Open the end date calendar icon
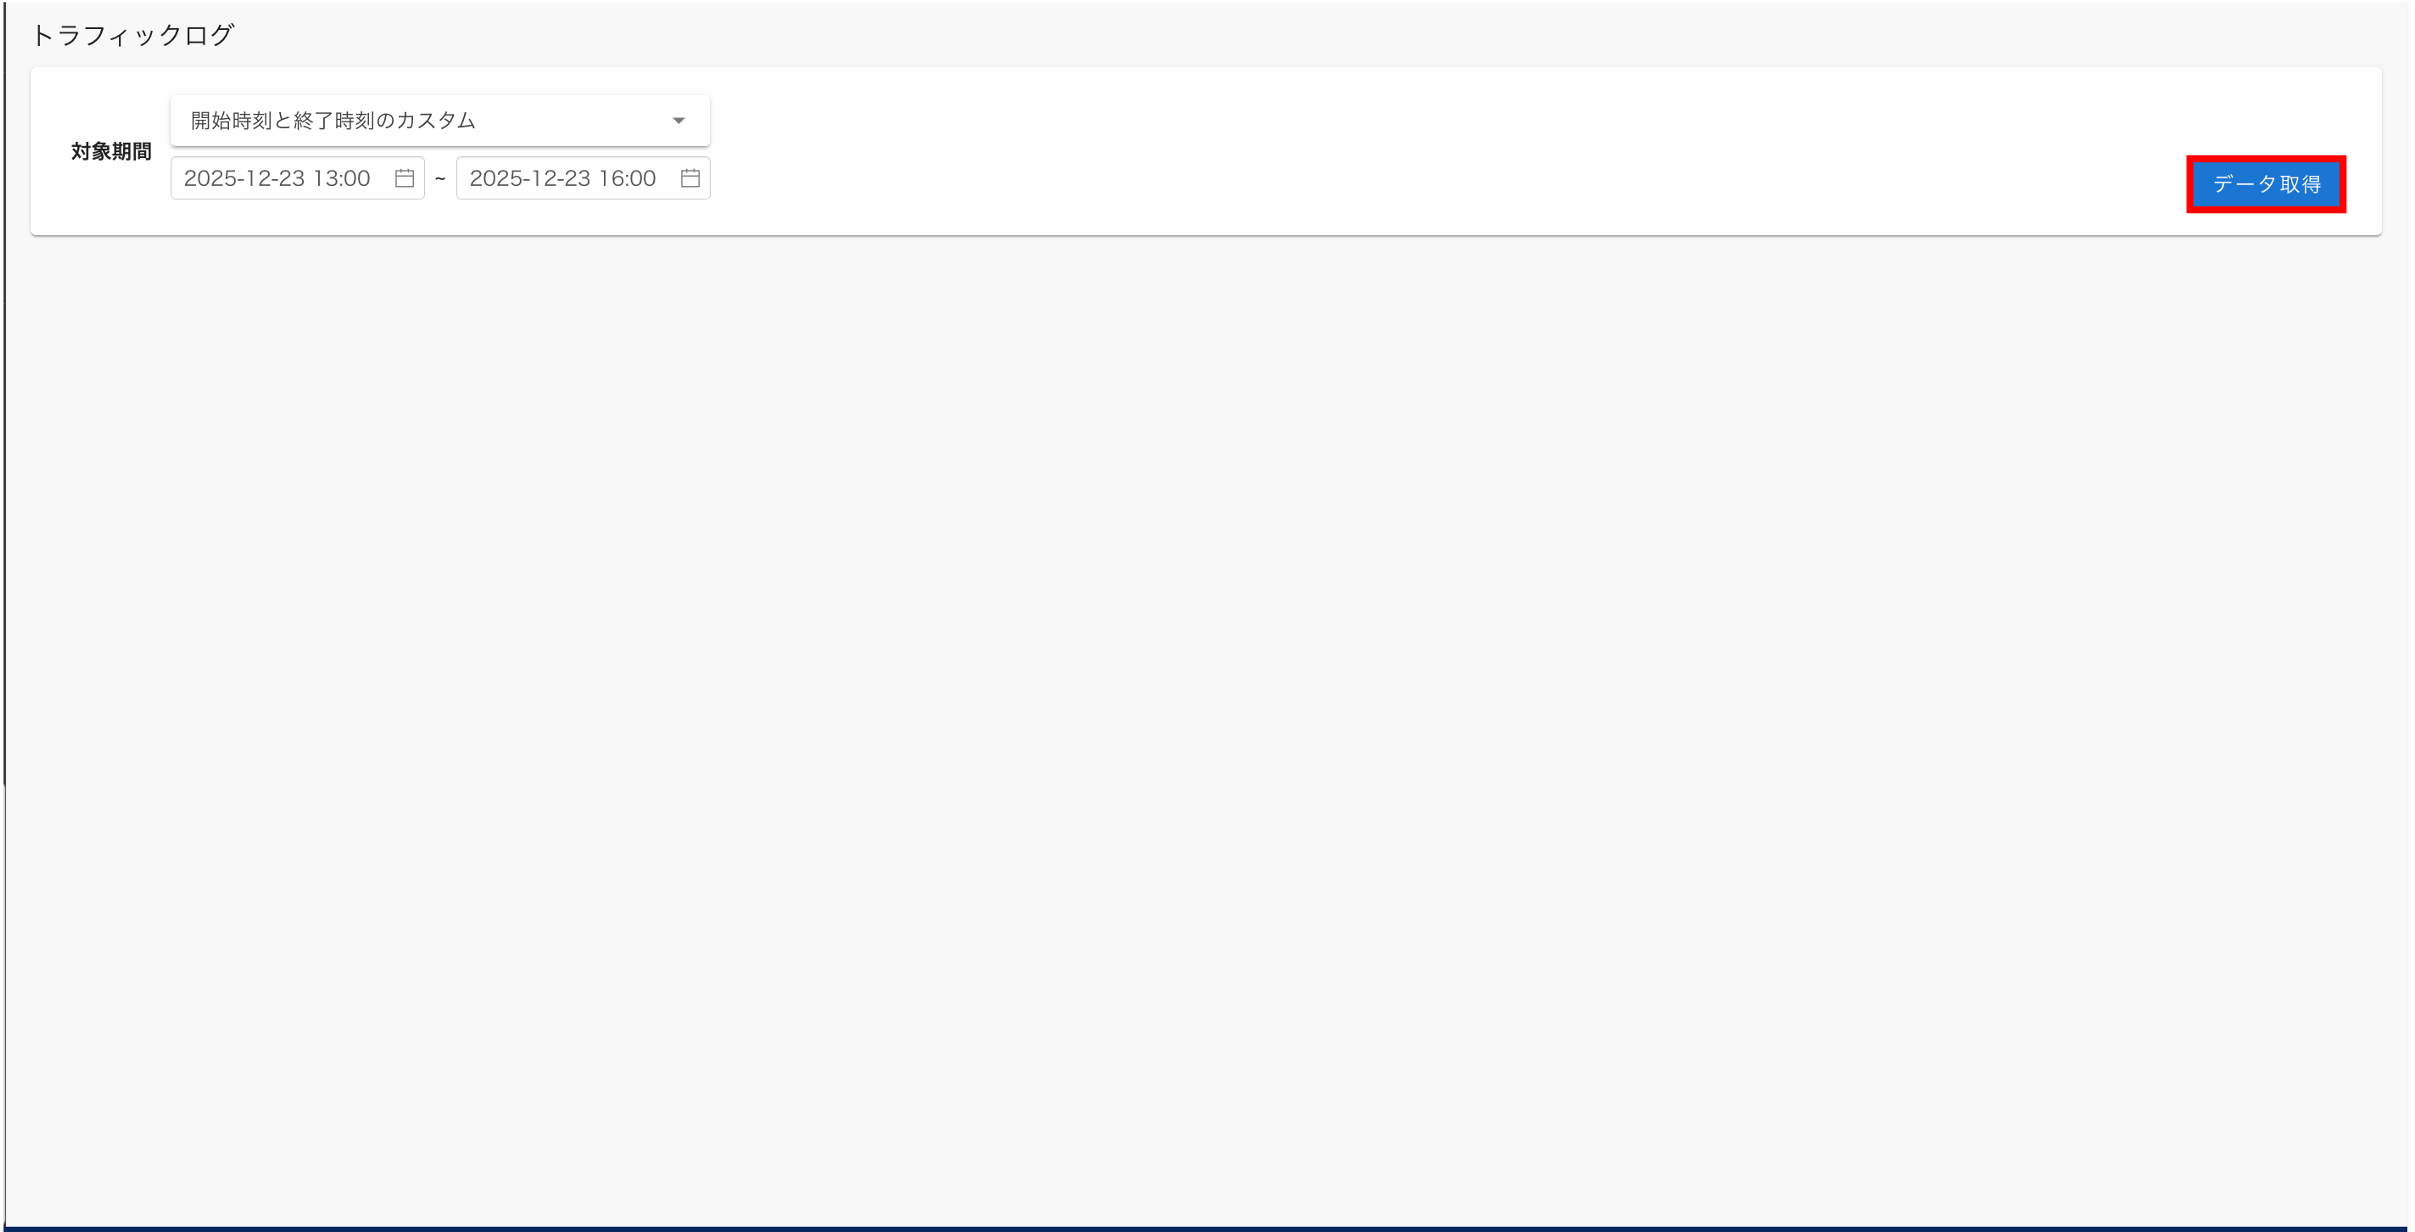The height and width of the screenshot is (1232, 2415). click(690, 178)
